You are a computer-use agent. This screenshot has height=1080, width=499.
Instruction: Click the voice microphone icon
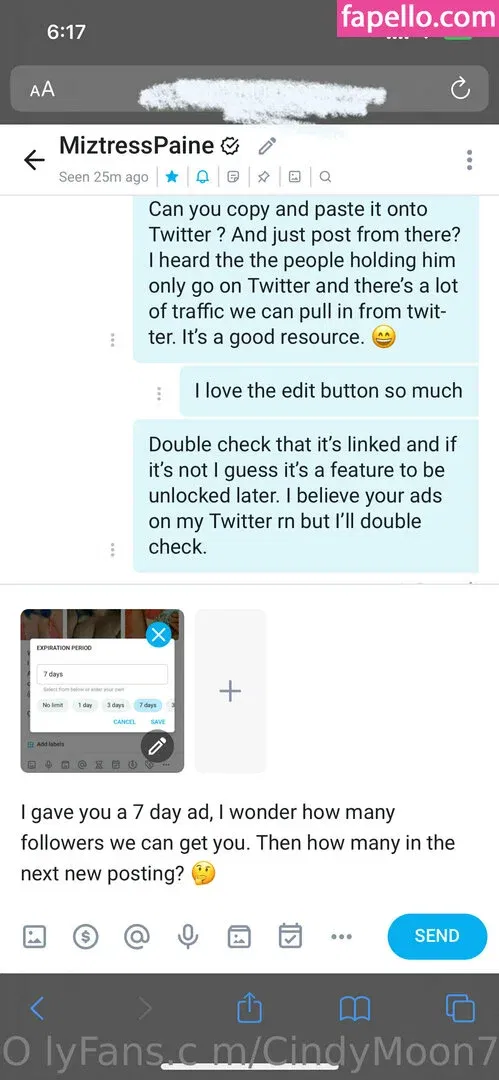[187, 936]
